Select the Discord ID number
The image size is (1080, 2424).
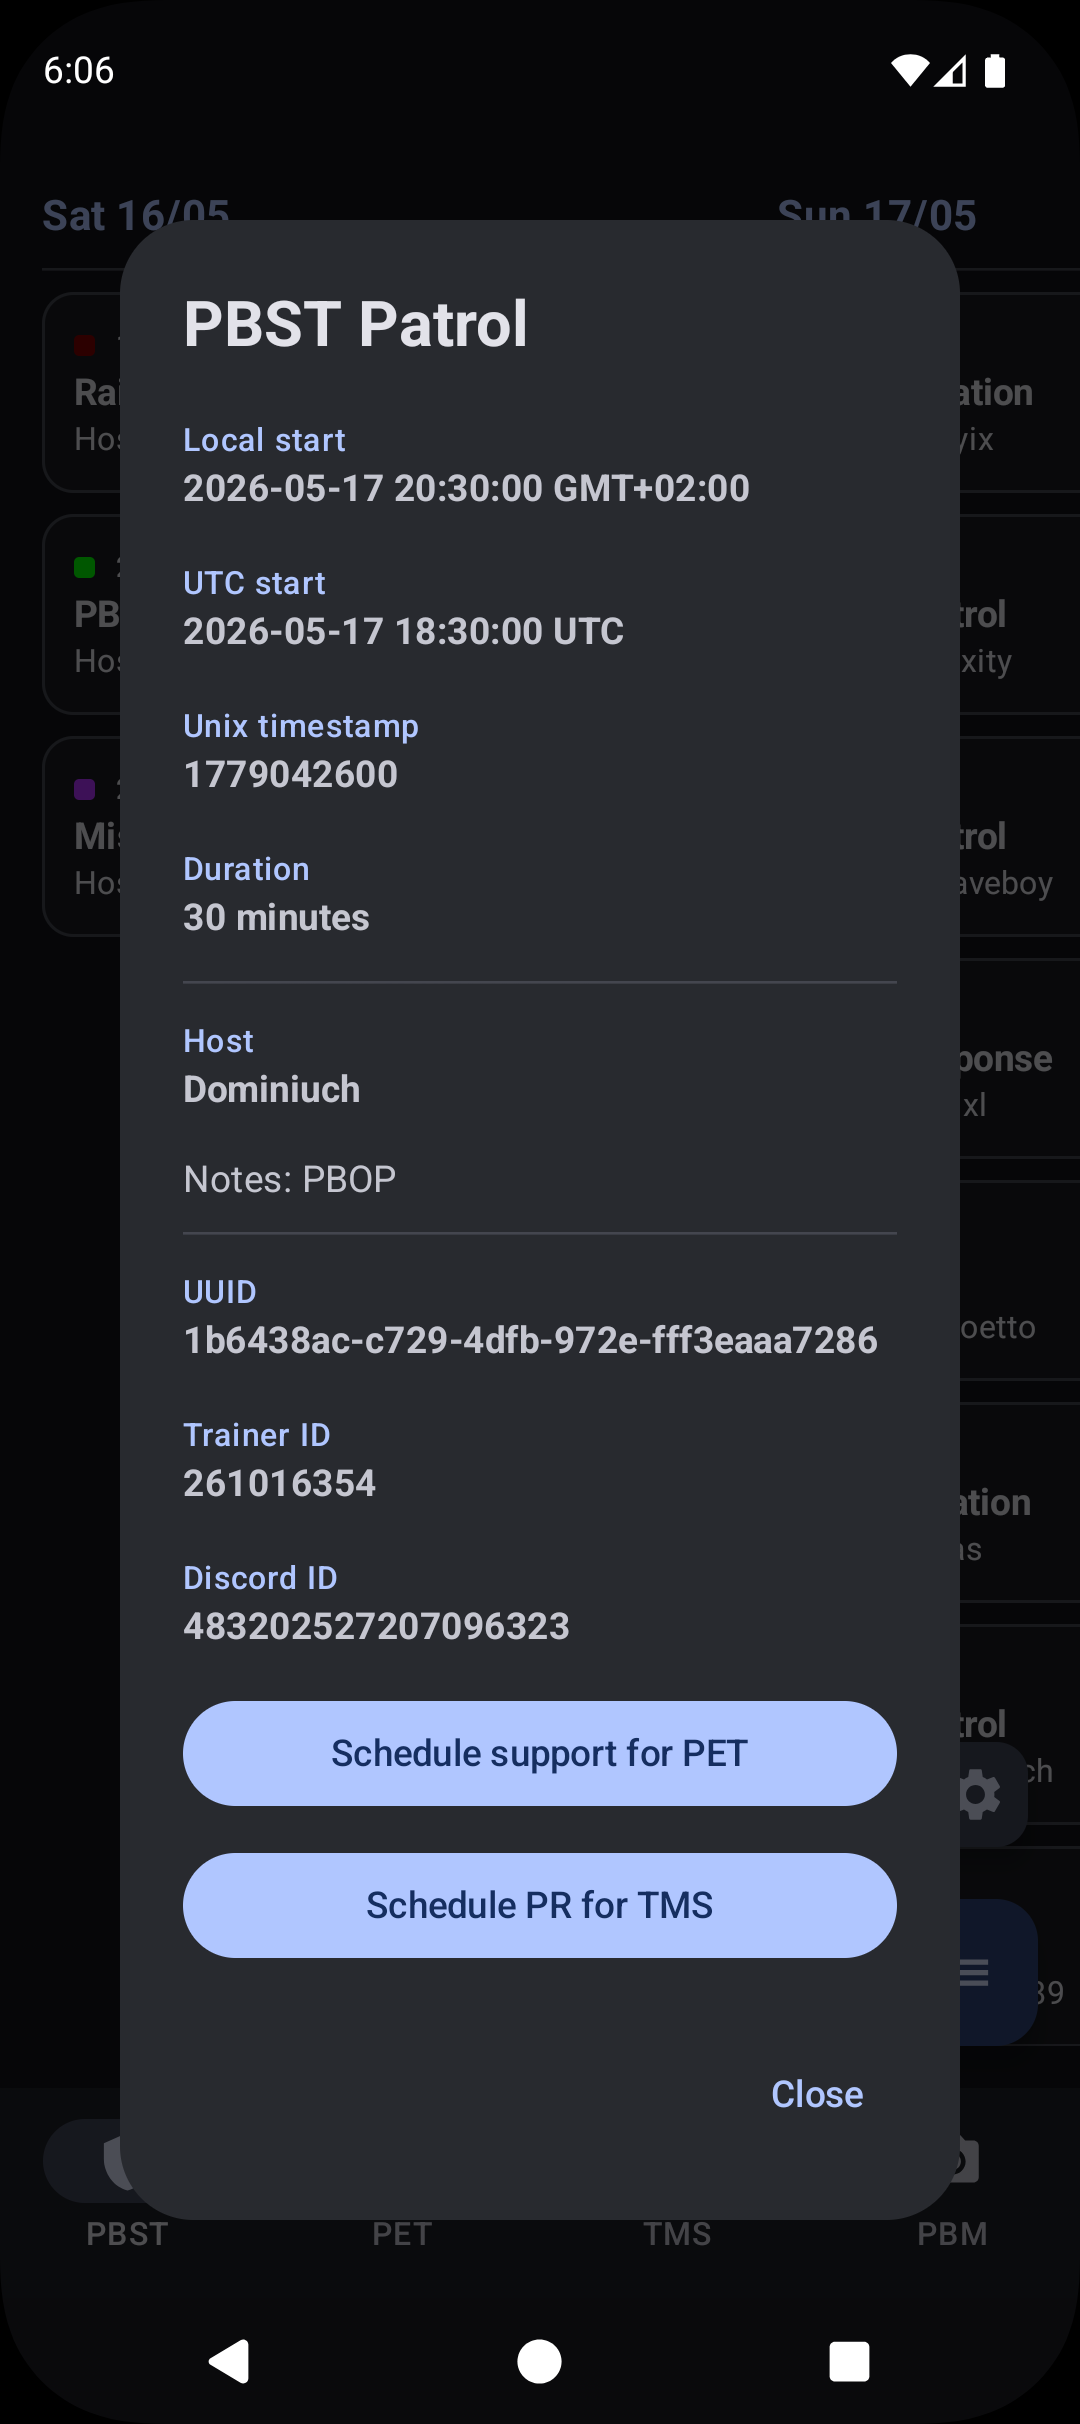[376, 1626]
